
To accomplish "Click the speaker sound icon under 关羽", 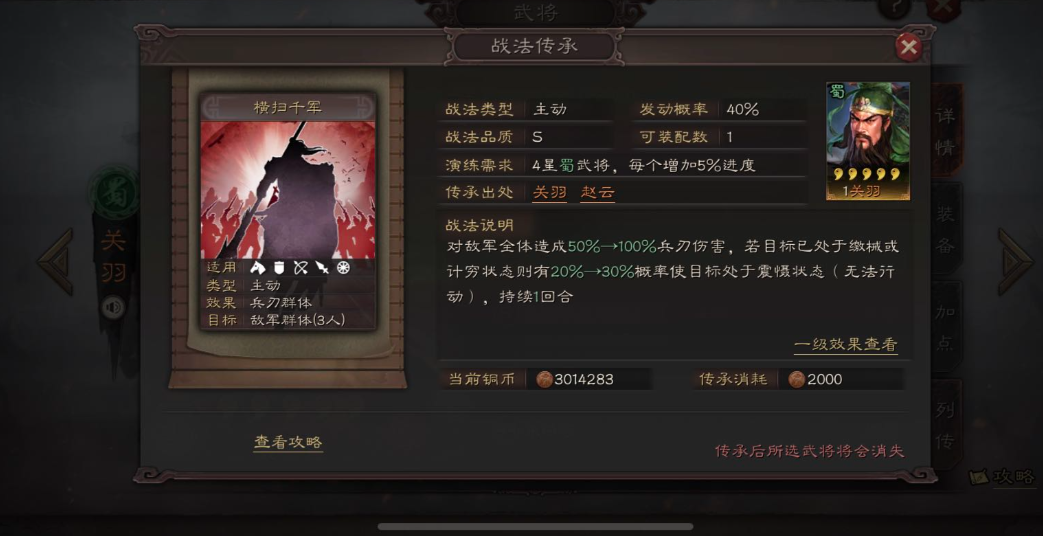I will [113, 307].
